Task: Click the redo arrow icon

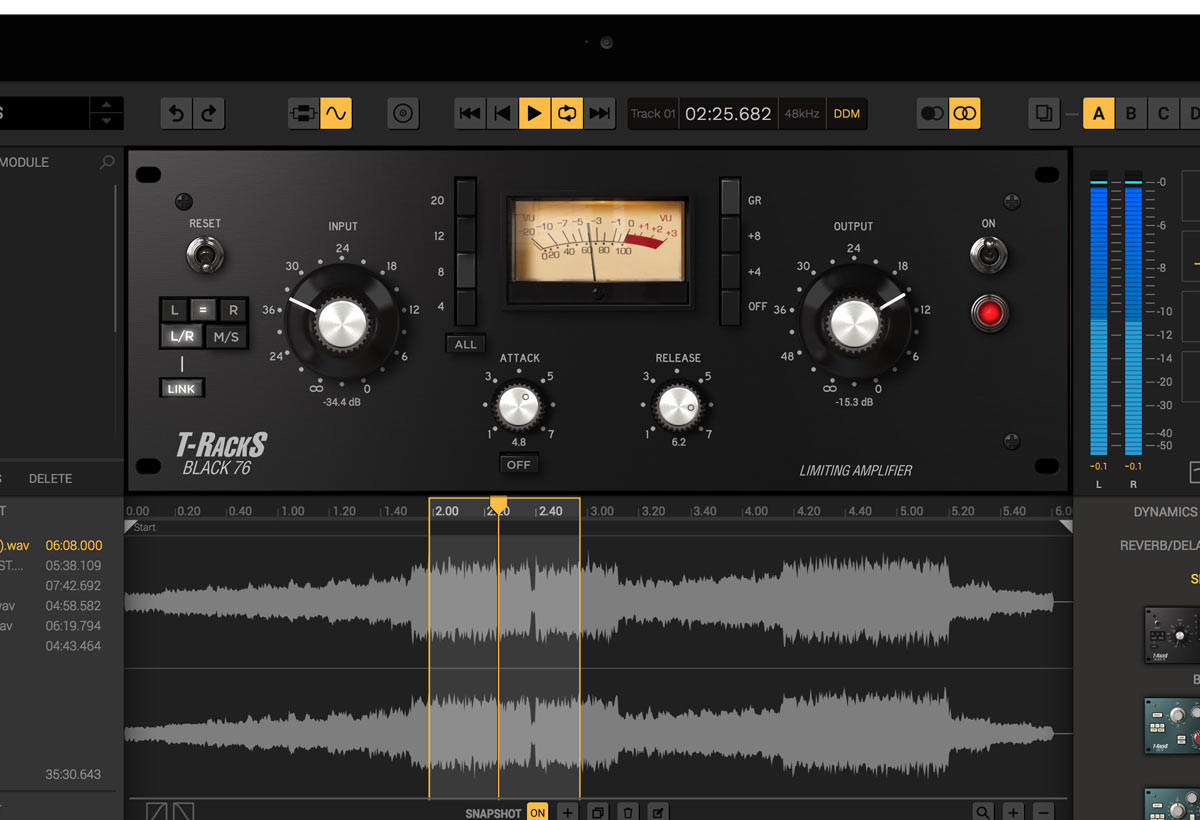Action: point(208,114)
